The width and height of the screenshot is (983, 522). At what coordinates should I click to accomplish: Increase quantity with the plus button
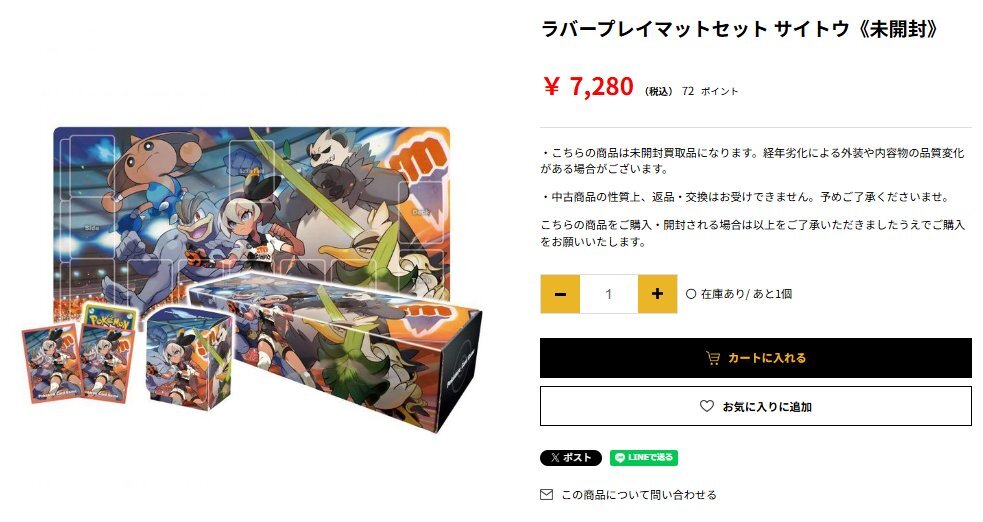pos(657,294)
